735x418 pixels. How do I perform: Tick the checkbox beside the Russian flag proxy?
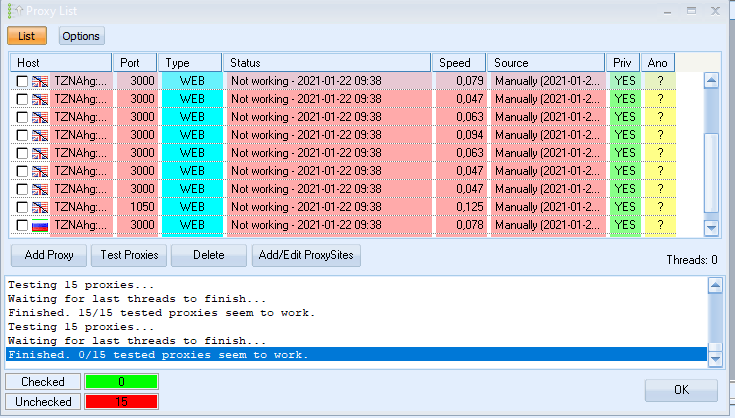click(22, 225)
